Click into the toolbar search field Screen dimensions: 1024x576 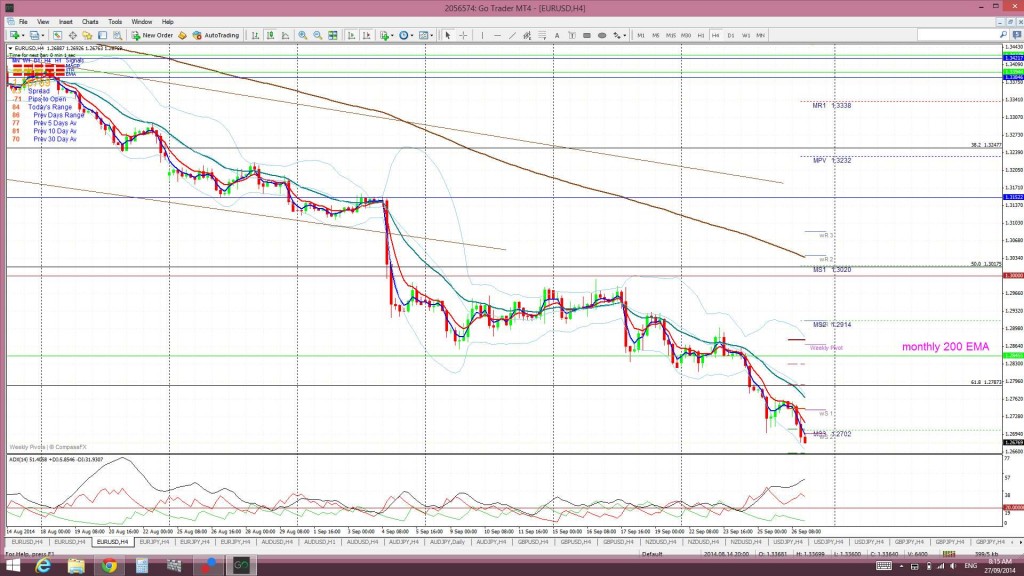click(957, 35)
